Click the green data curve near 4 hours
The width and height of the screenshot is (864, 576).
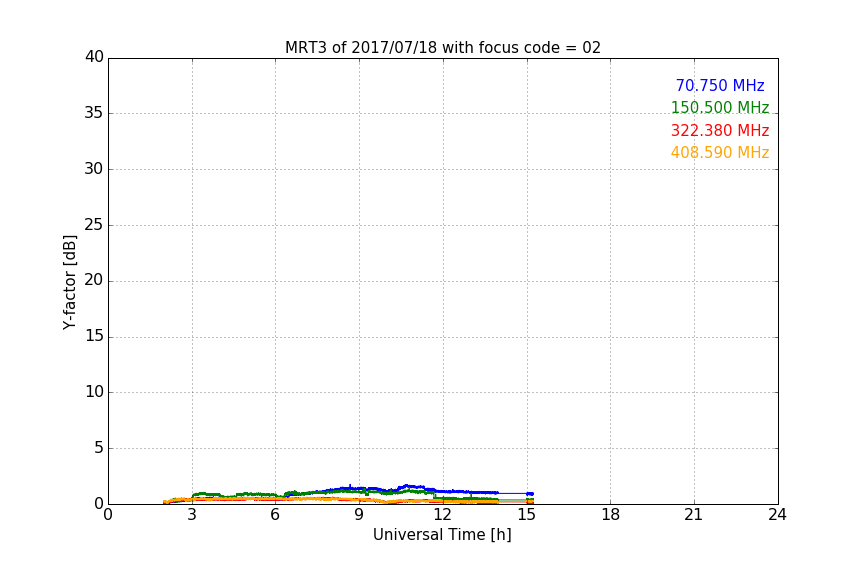220,495
